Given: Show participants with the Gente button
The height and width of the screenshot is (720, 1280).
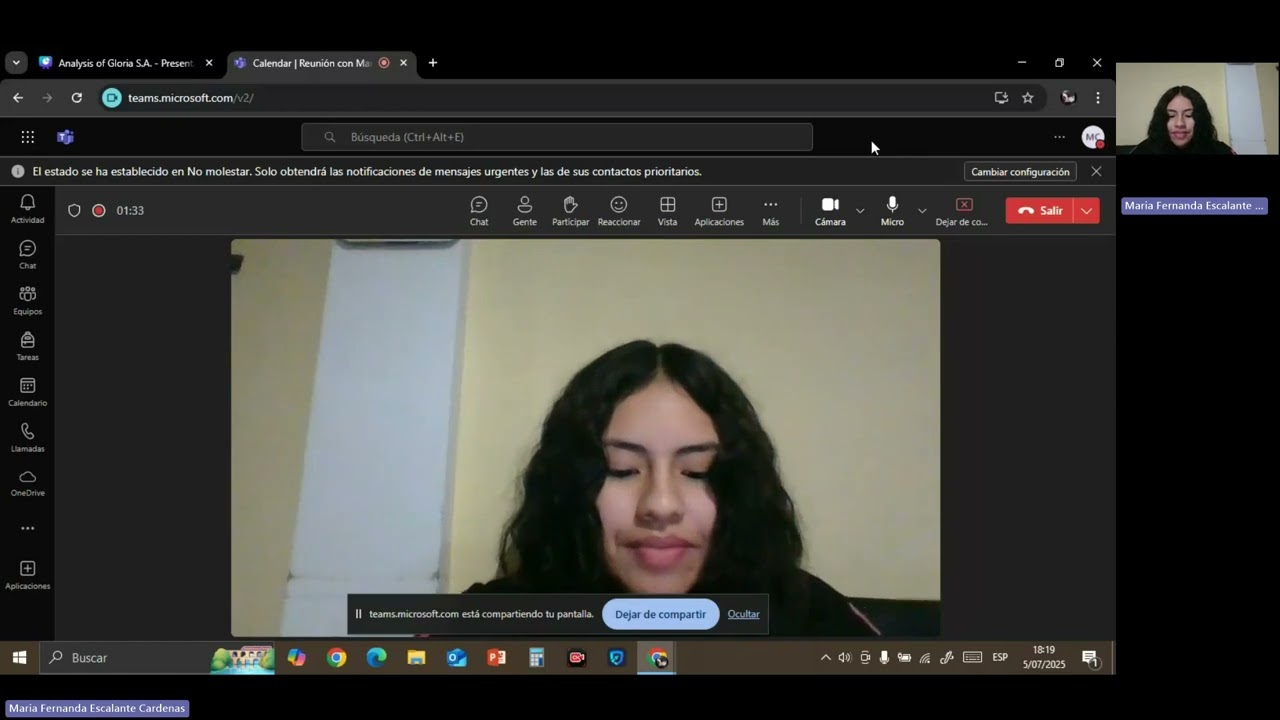Looking at the screenshot, I should coord(524,211).
